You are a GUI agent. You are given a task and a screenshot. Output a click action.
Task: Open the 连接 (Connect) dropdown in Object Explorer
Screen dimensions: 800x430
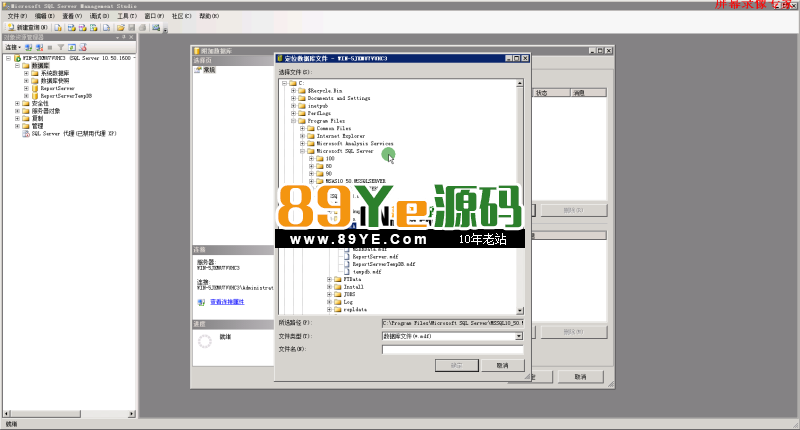13,47
